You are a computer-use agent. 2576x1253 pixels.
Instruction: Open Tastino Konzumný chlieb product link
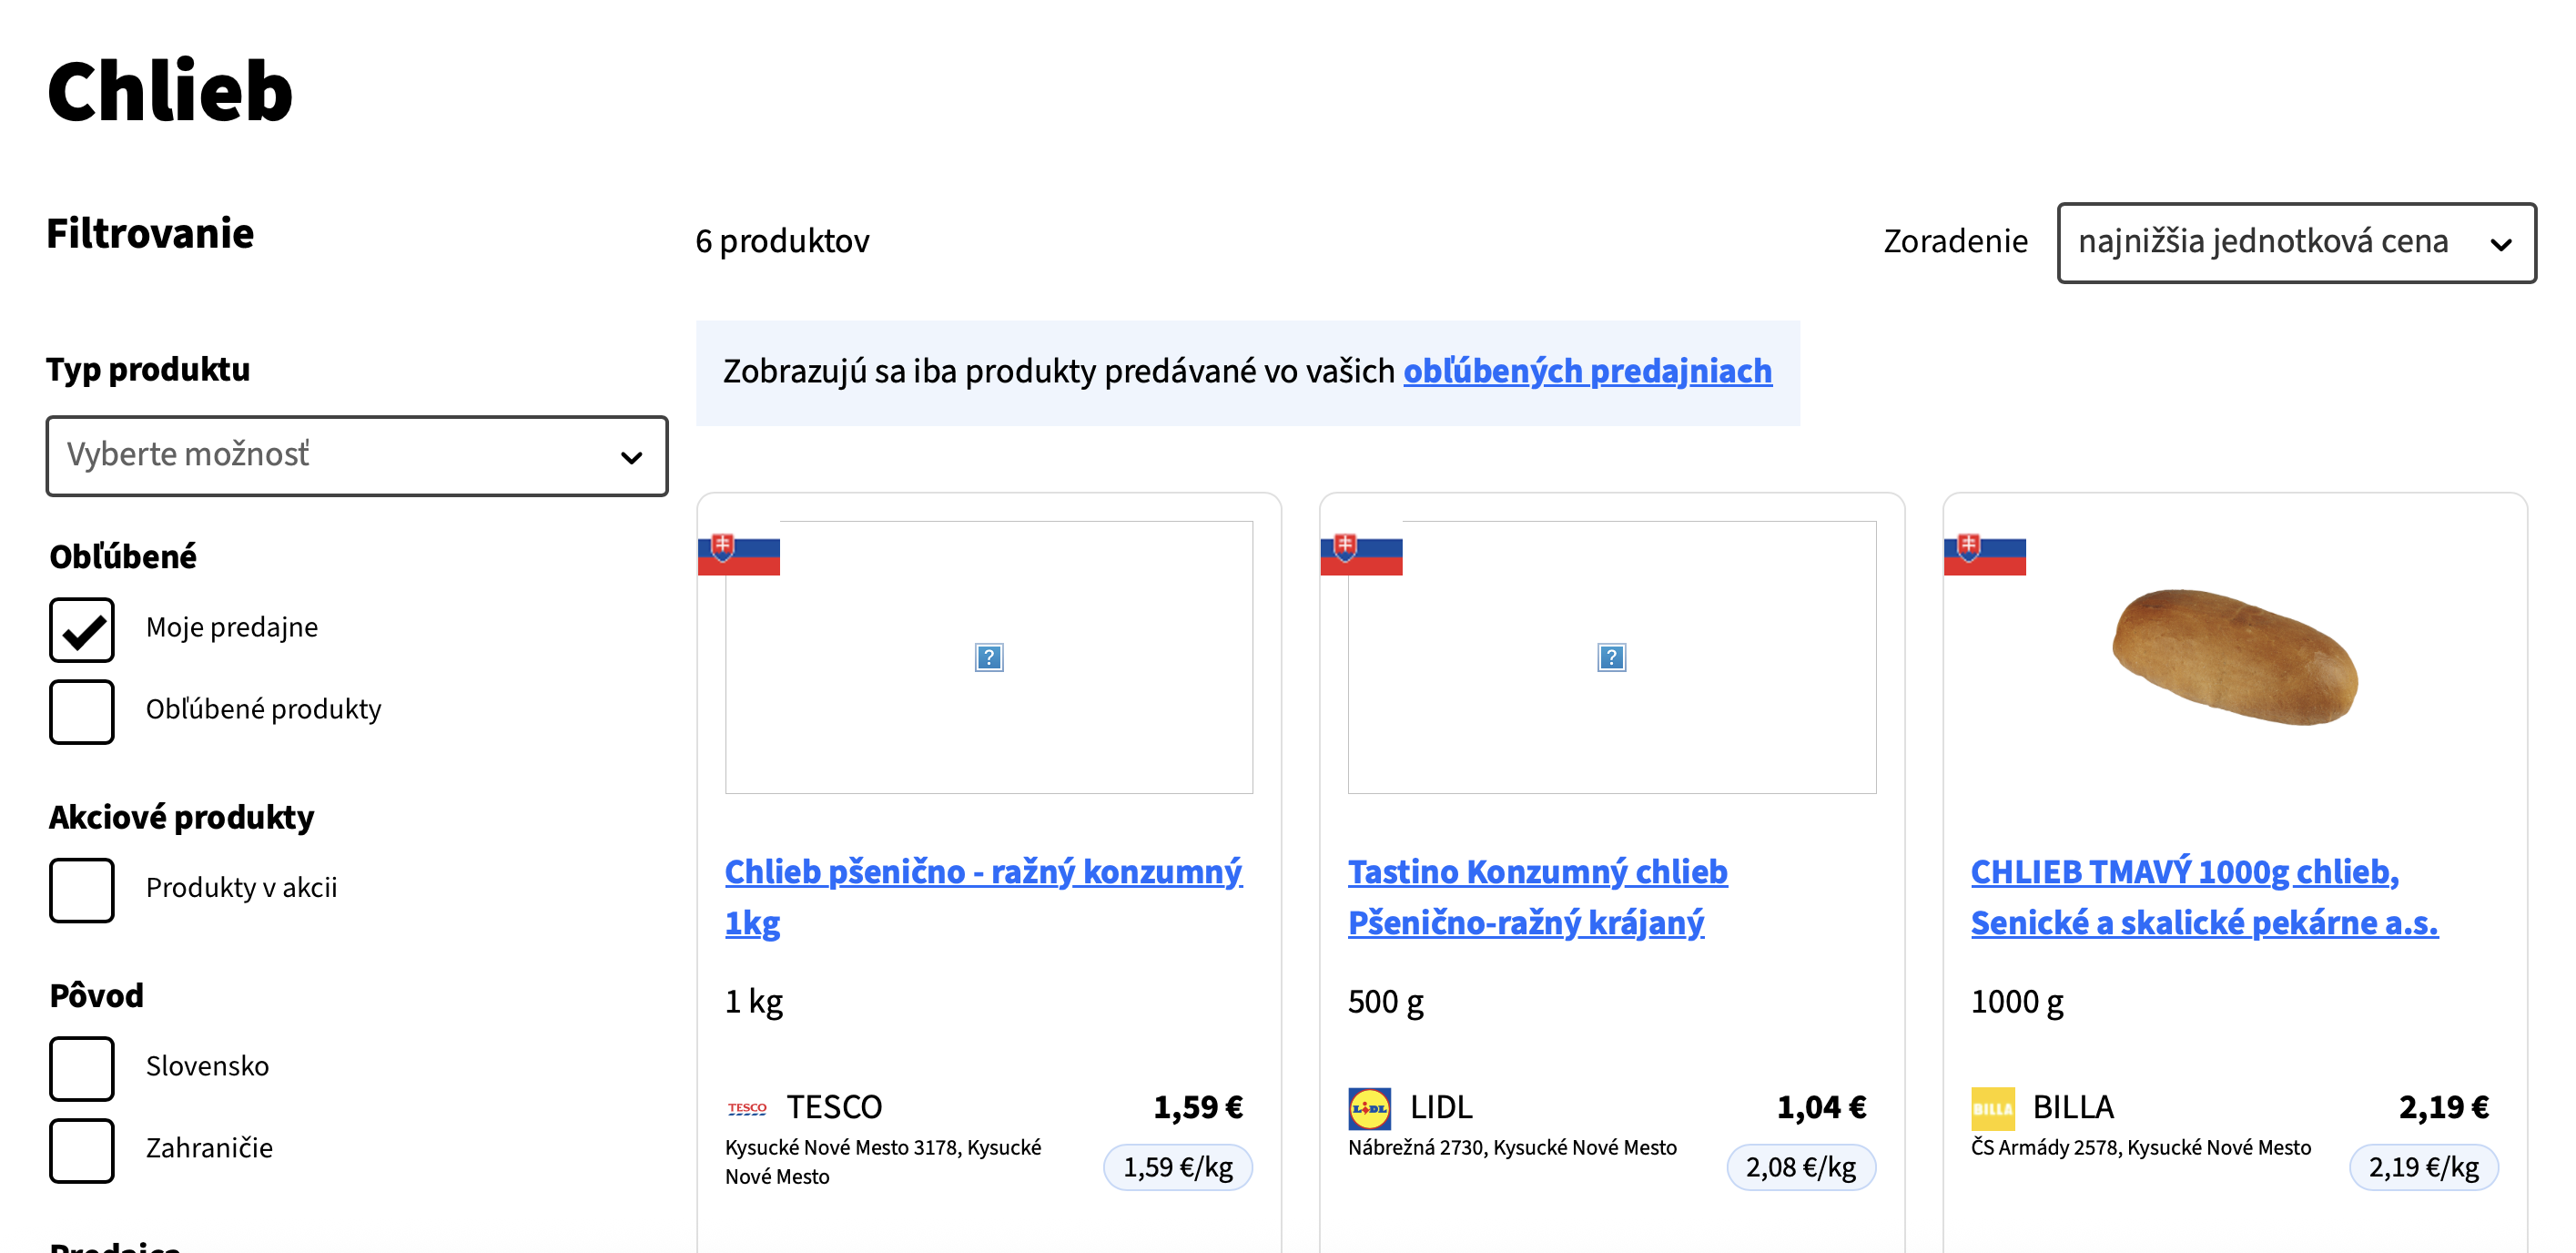click(1538, 897)
